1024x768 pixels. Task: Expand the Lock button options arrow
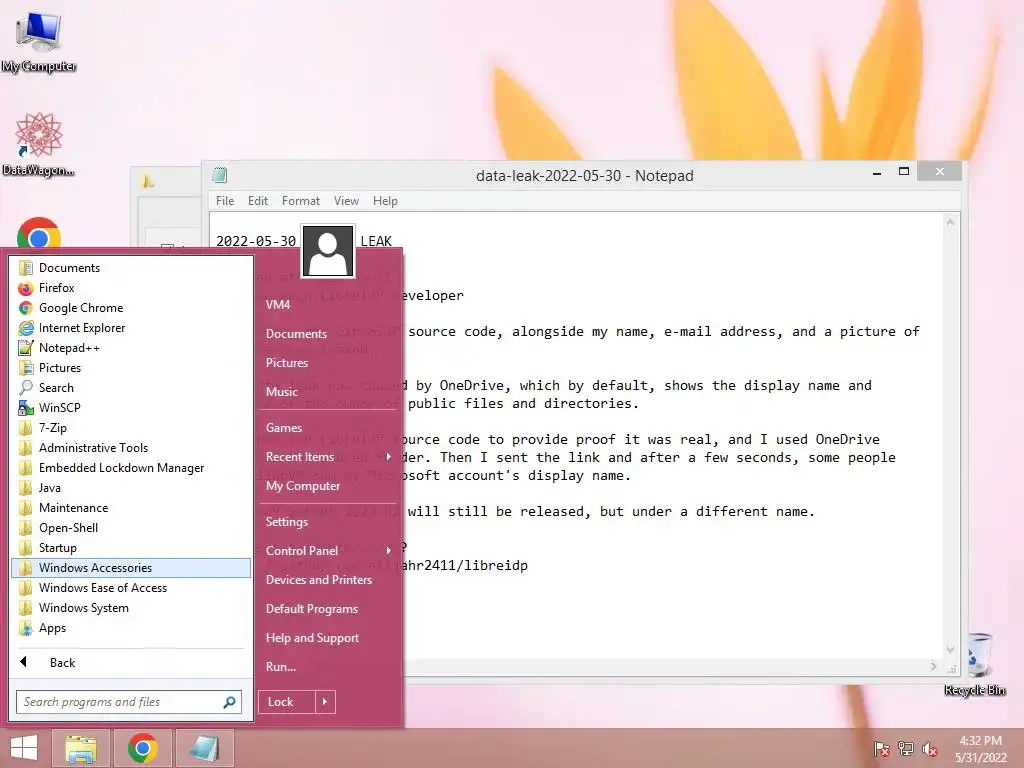coord(325,702)
